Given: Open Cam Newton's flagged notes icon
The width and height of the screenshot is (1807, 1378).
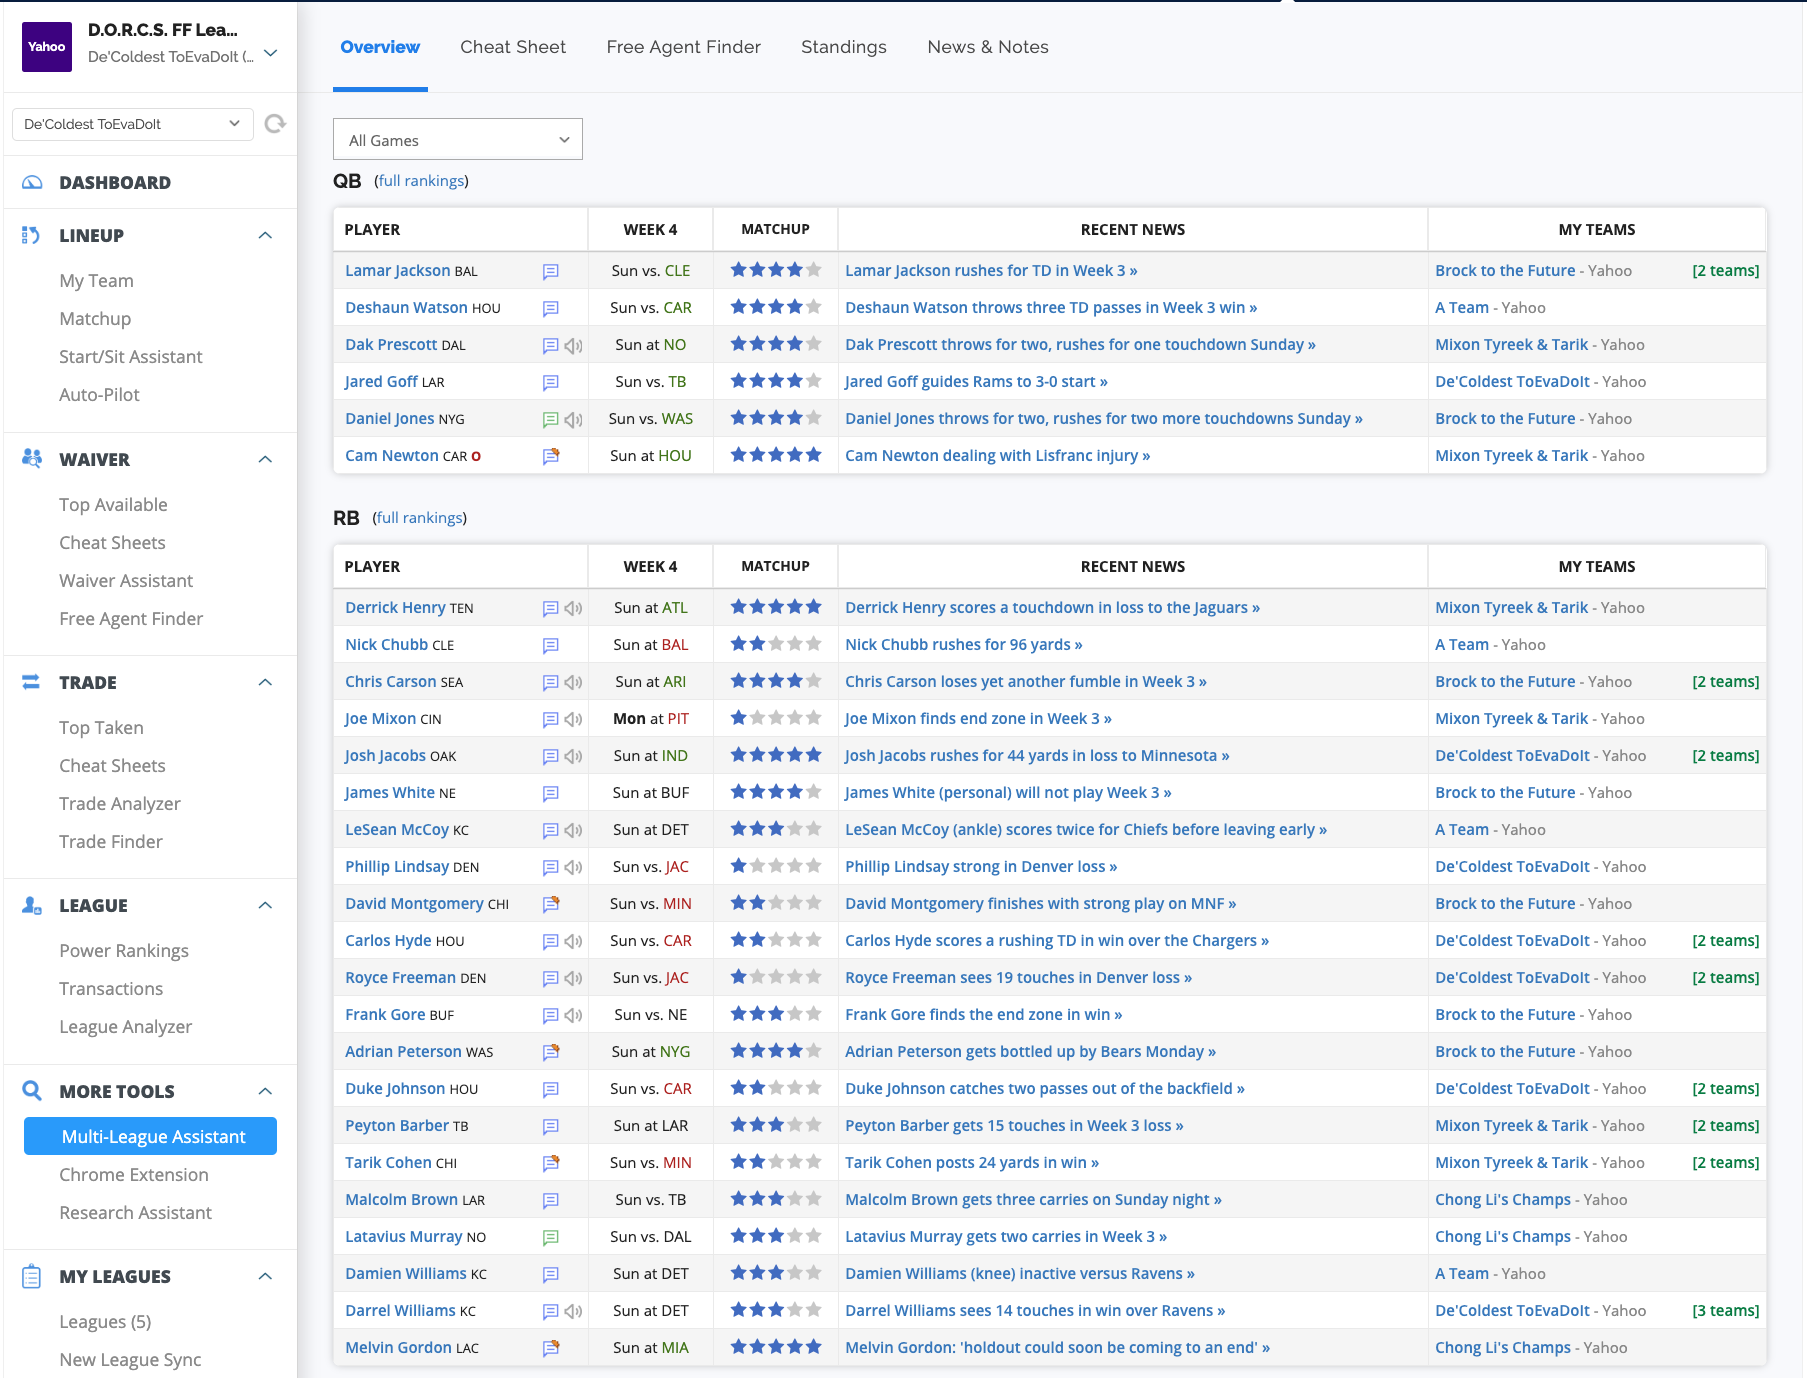Looking at the screenshot, I should pos(551,456).
